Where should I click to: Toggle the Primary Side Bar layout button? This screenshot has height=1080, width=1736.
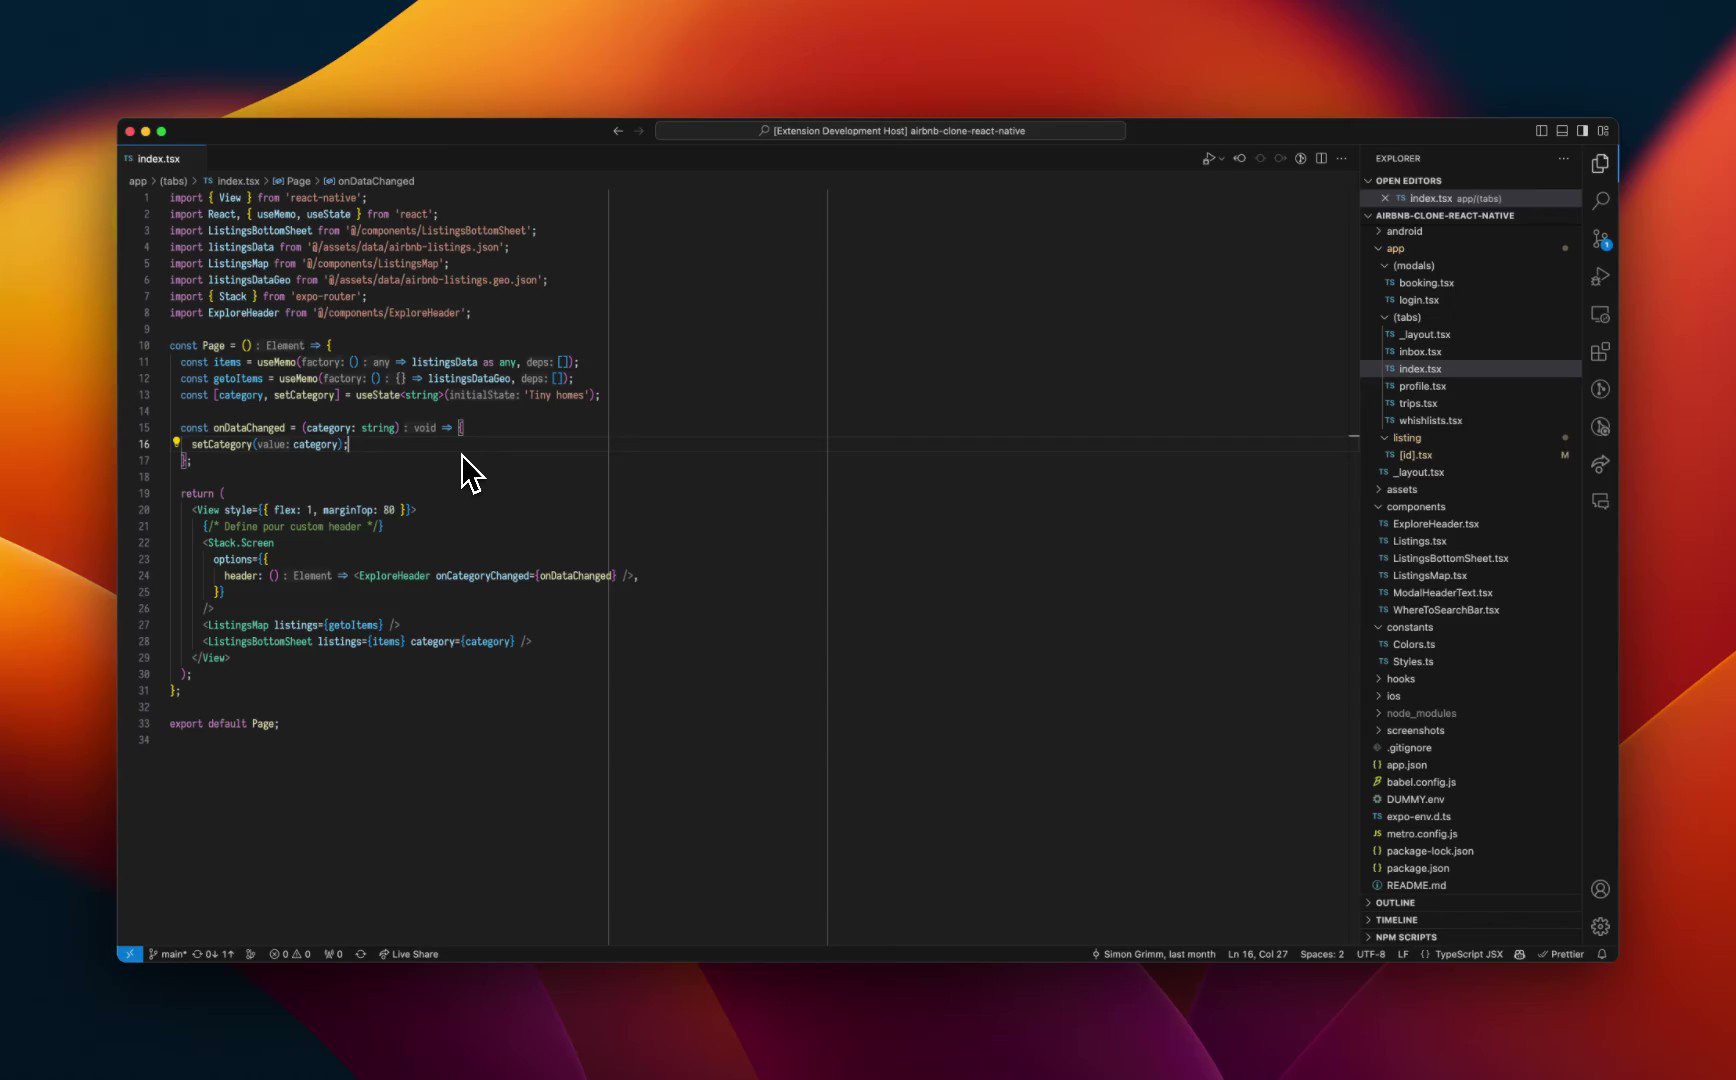click(1541, 131)
